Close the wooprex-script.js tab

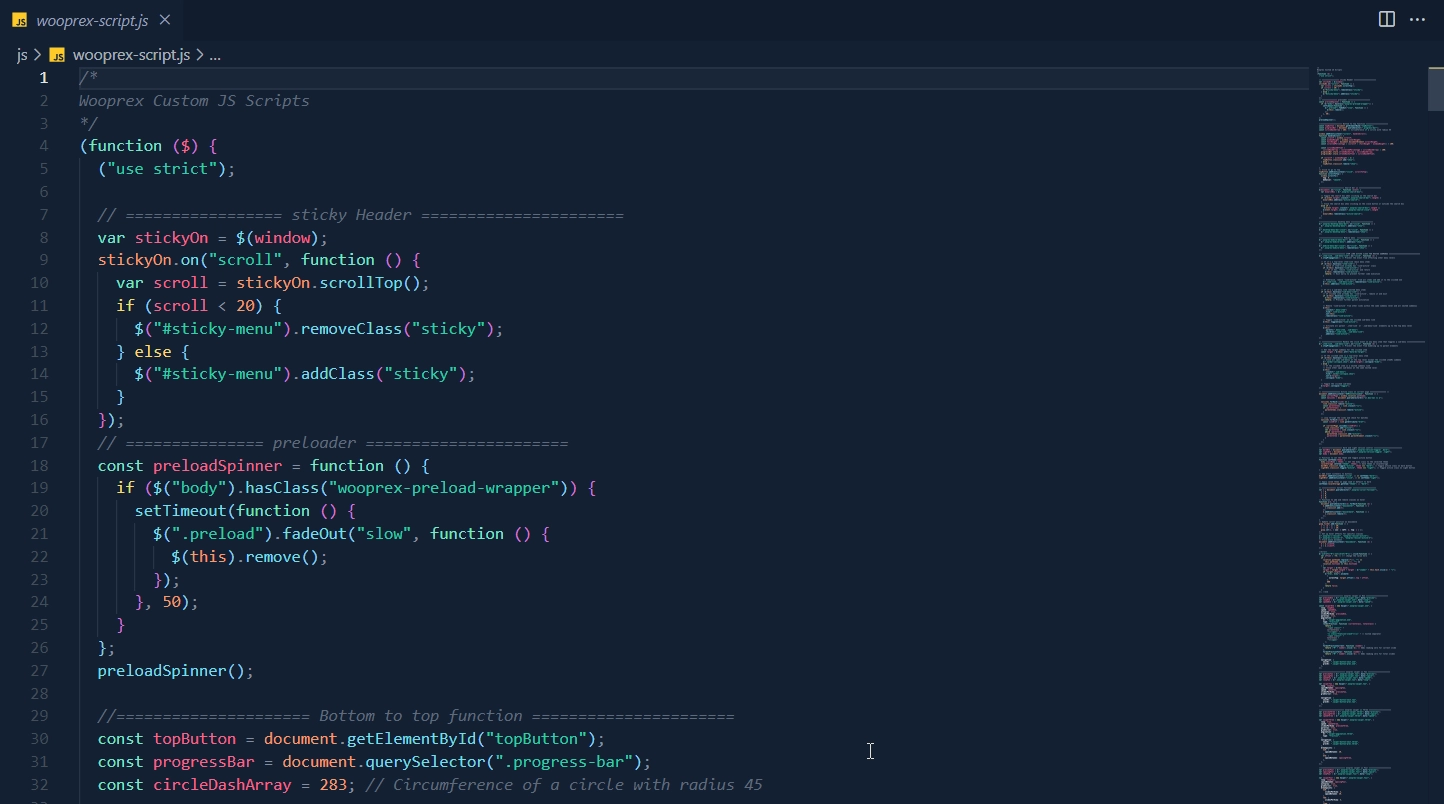(x=165, y=20)
